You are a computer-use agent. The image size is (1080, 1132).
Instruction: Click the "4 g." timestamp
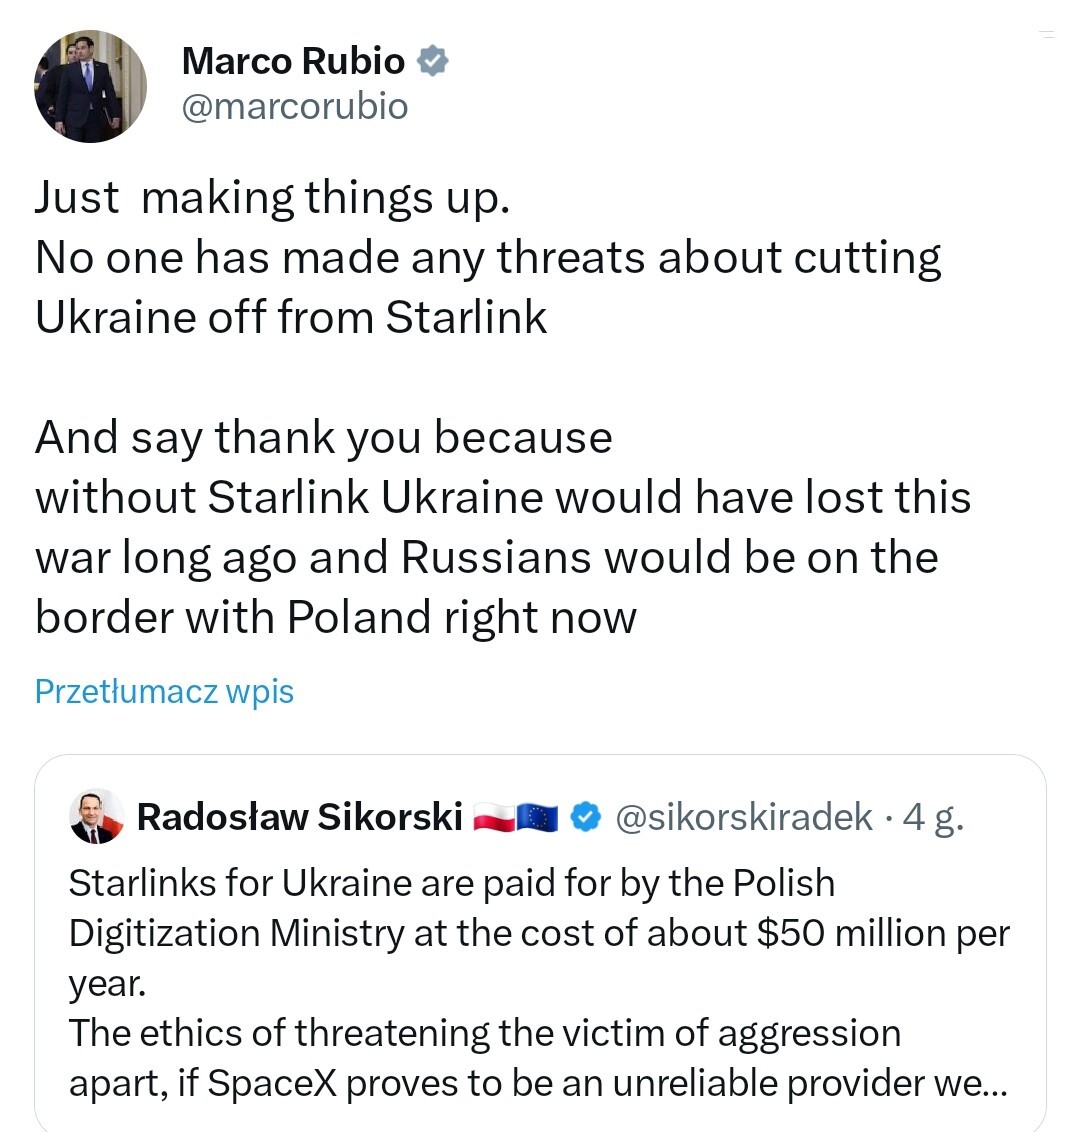pos(933,818)
